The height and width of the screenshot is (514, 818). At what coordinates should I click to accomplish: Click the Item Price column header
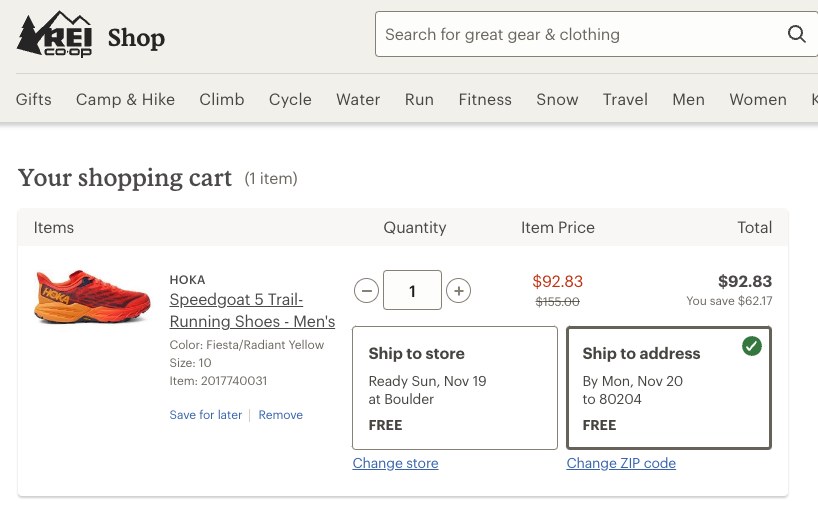pos(558,228)
